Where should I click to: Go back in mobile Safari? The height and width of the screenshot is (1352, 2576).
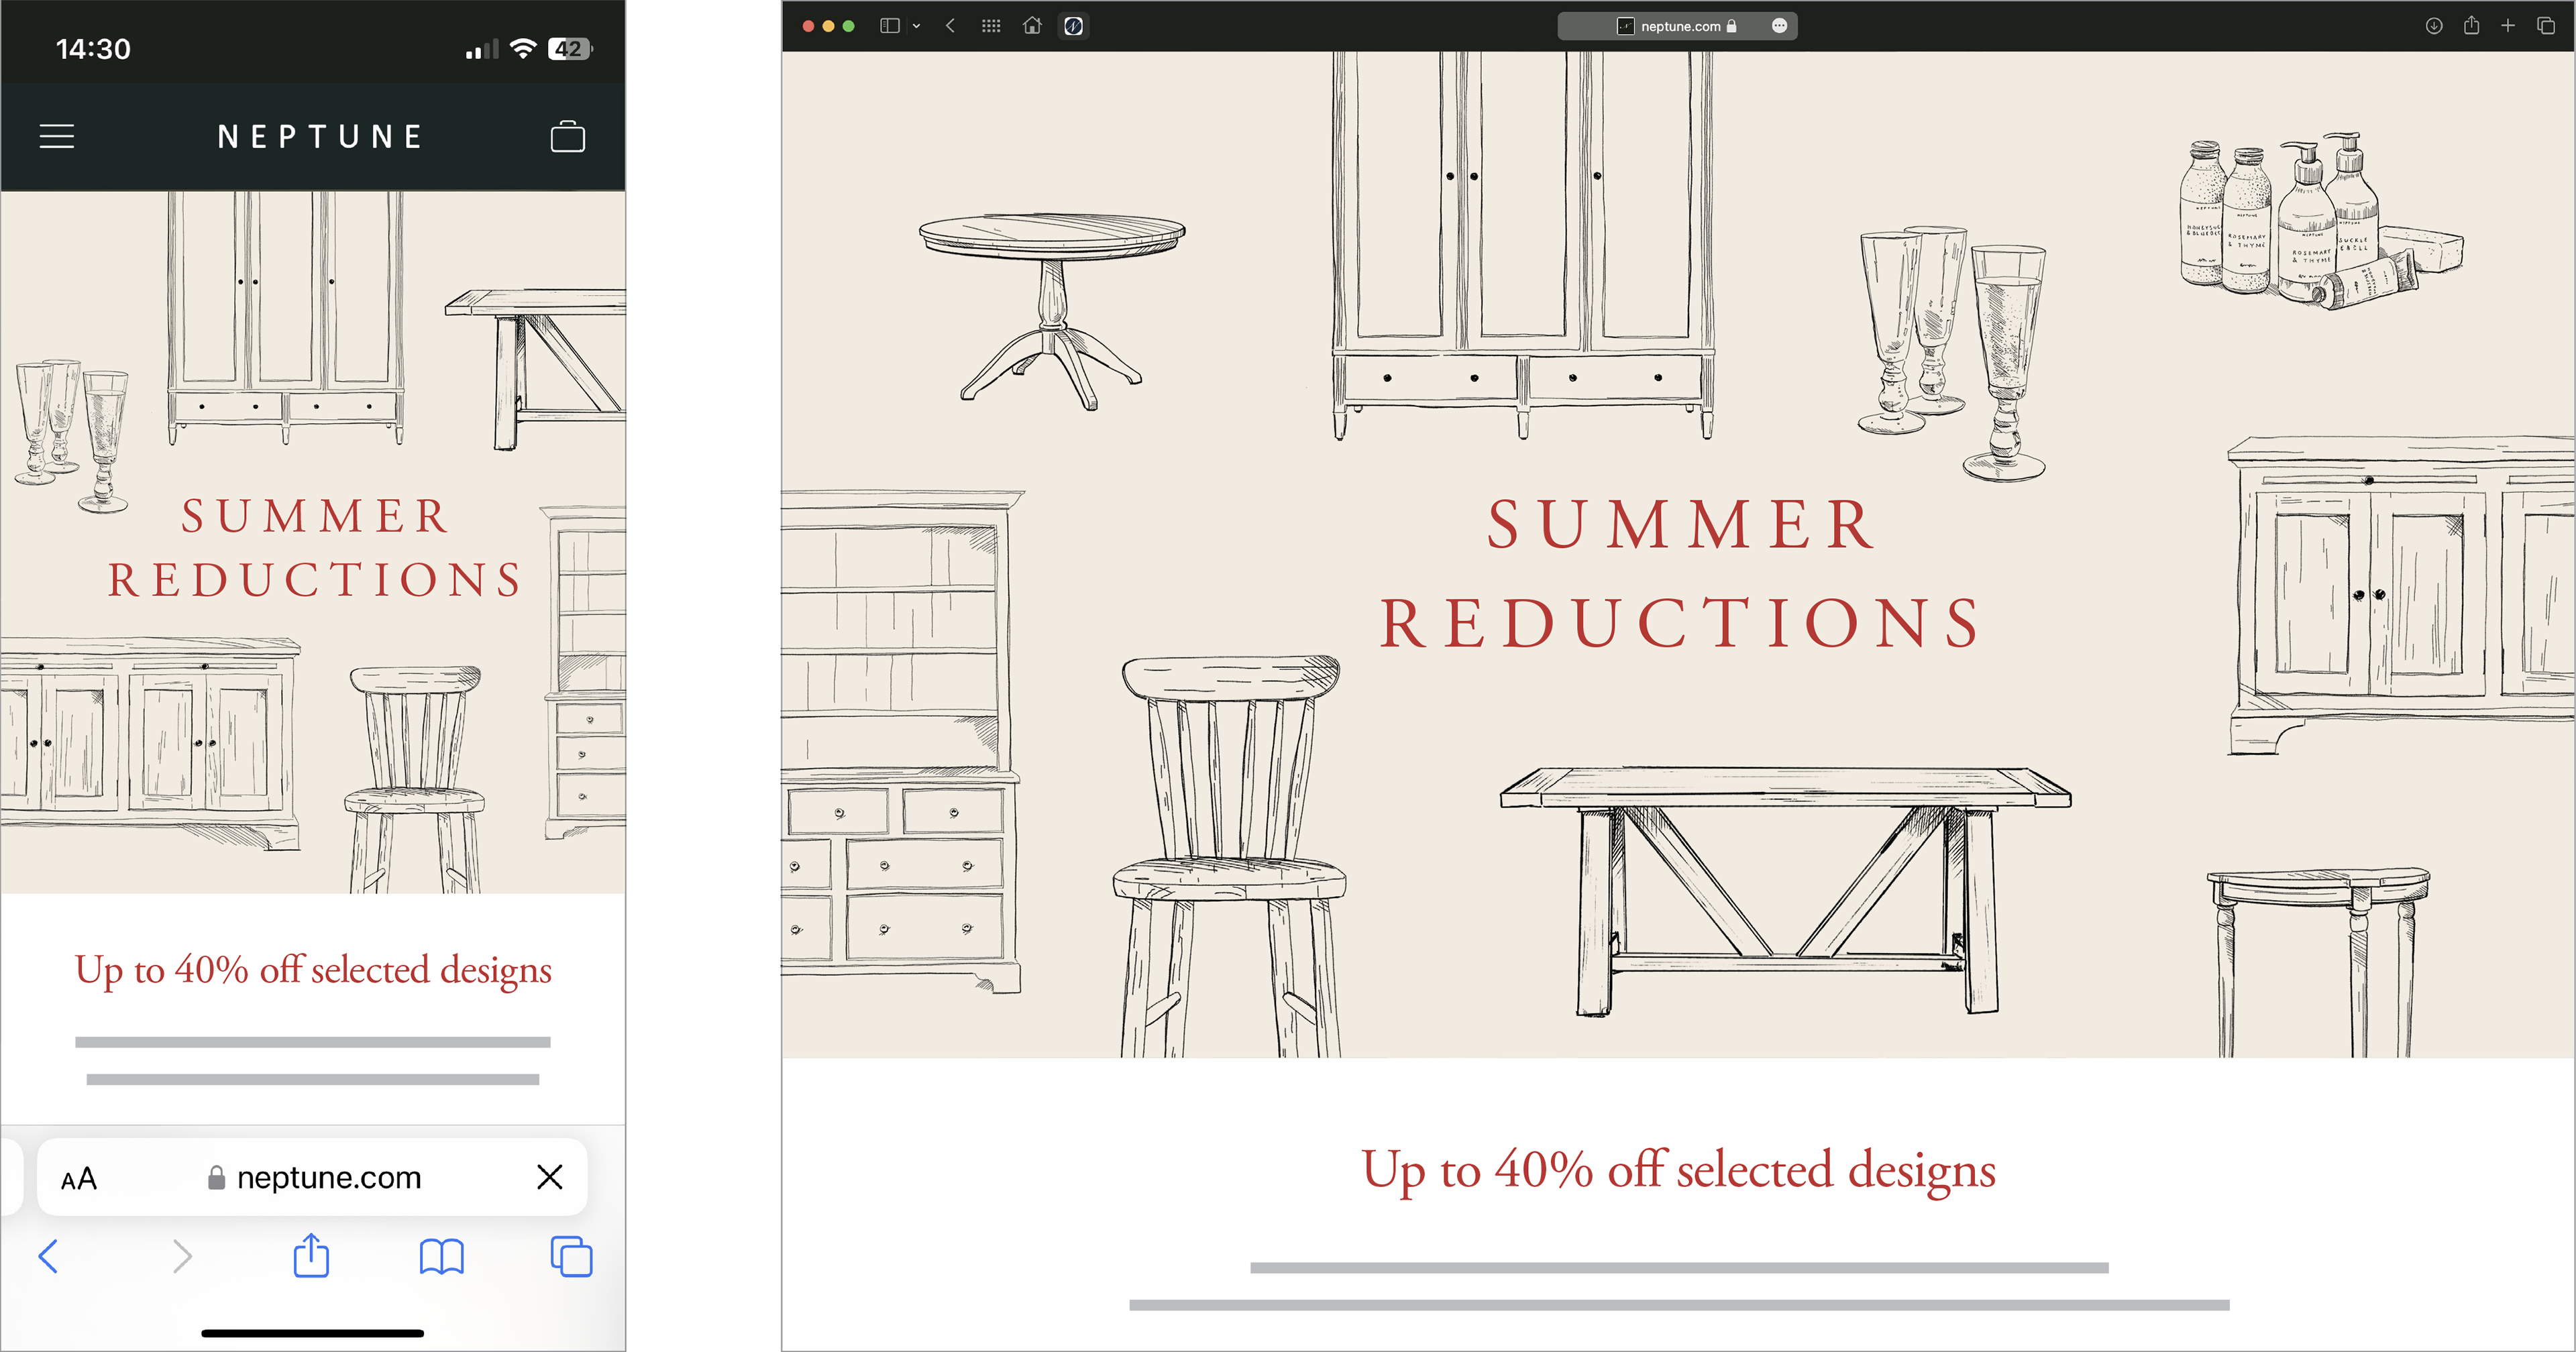point(48,1256)
